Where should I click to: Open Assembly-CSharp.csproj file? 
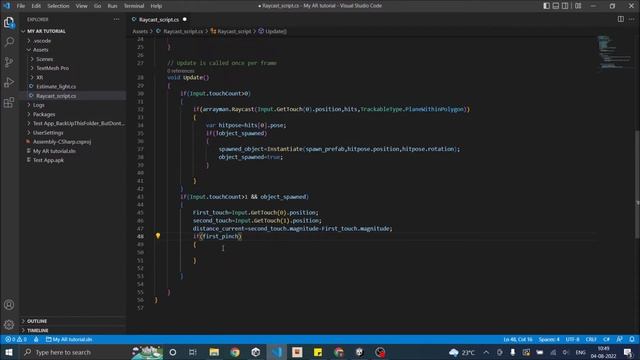73,142
